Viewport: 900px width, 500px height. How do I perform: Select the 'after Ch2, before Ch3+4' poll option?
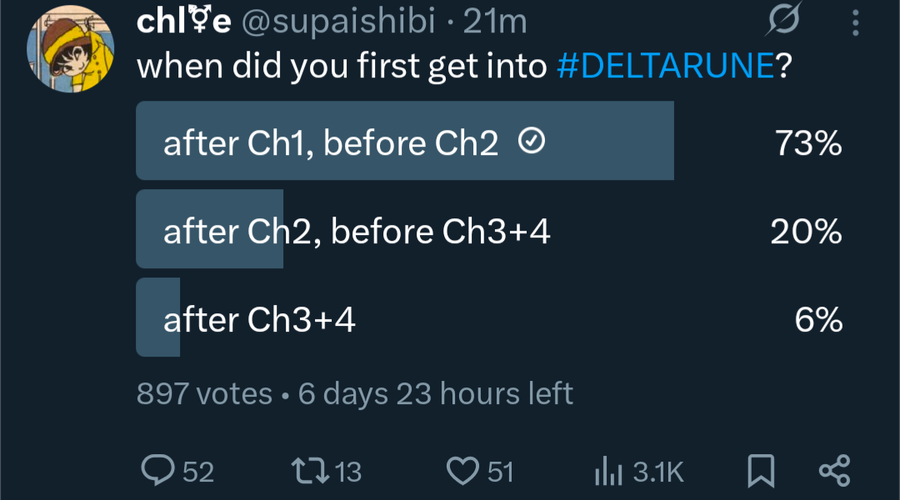coord(489,229)
